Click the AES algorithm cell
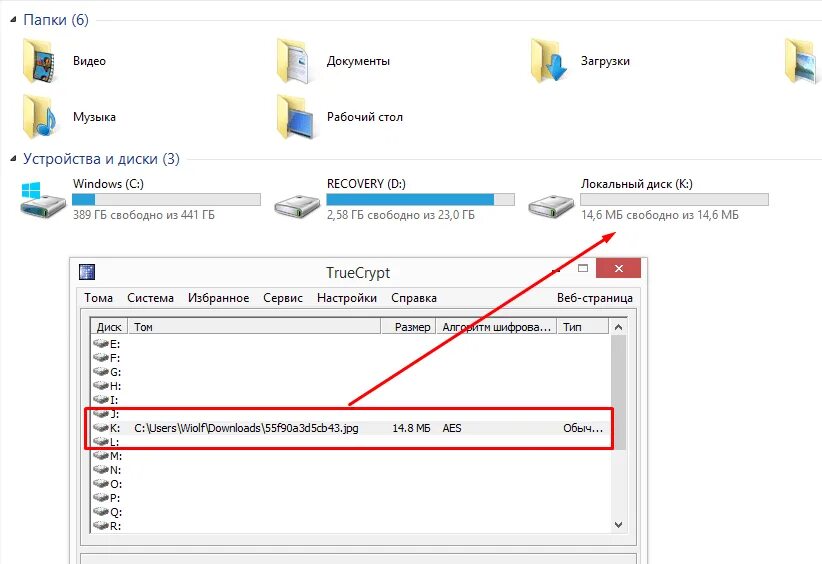 (x=452, y=428)
